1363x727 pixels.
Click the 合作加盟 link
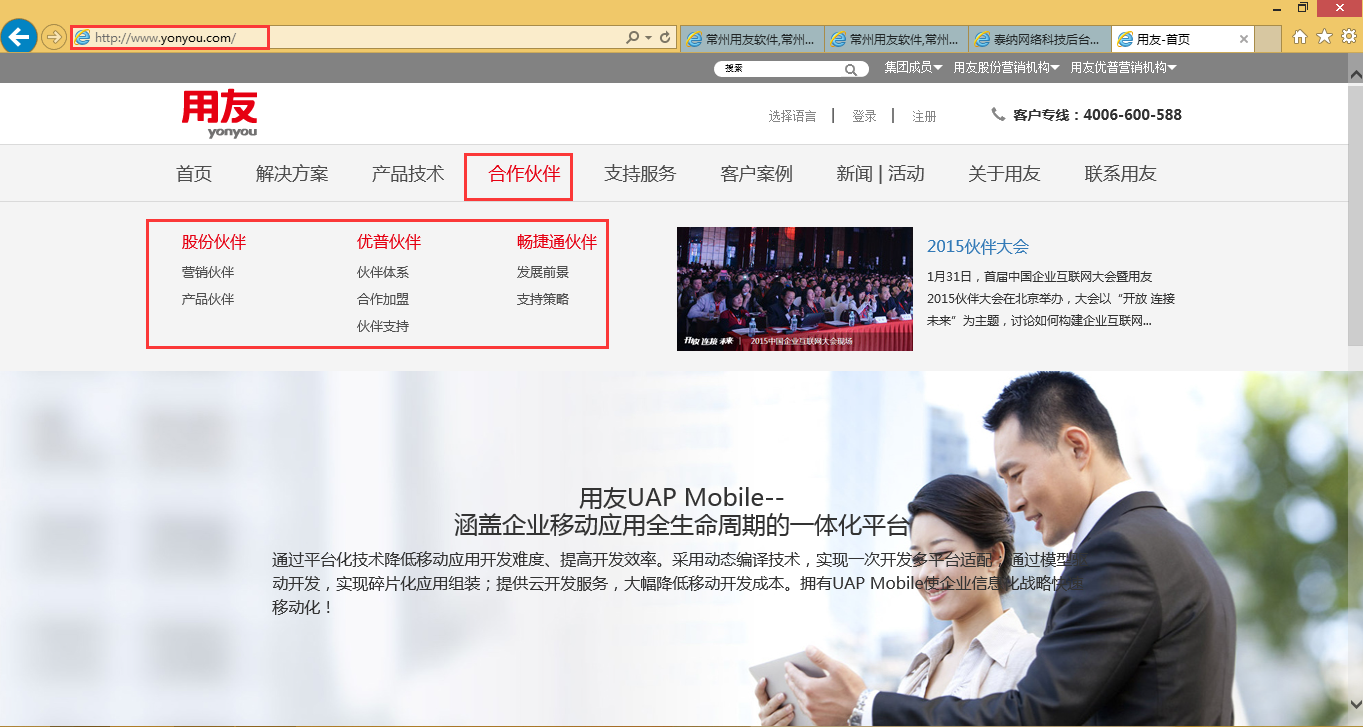383,299
